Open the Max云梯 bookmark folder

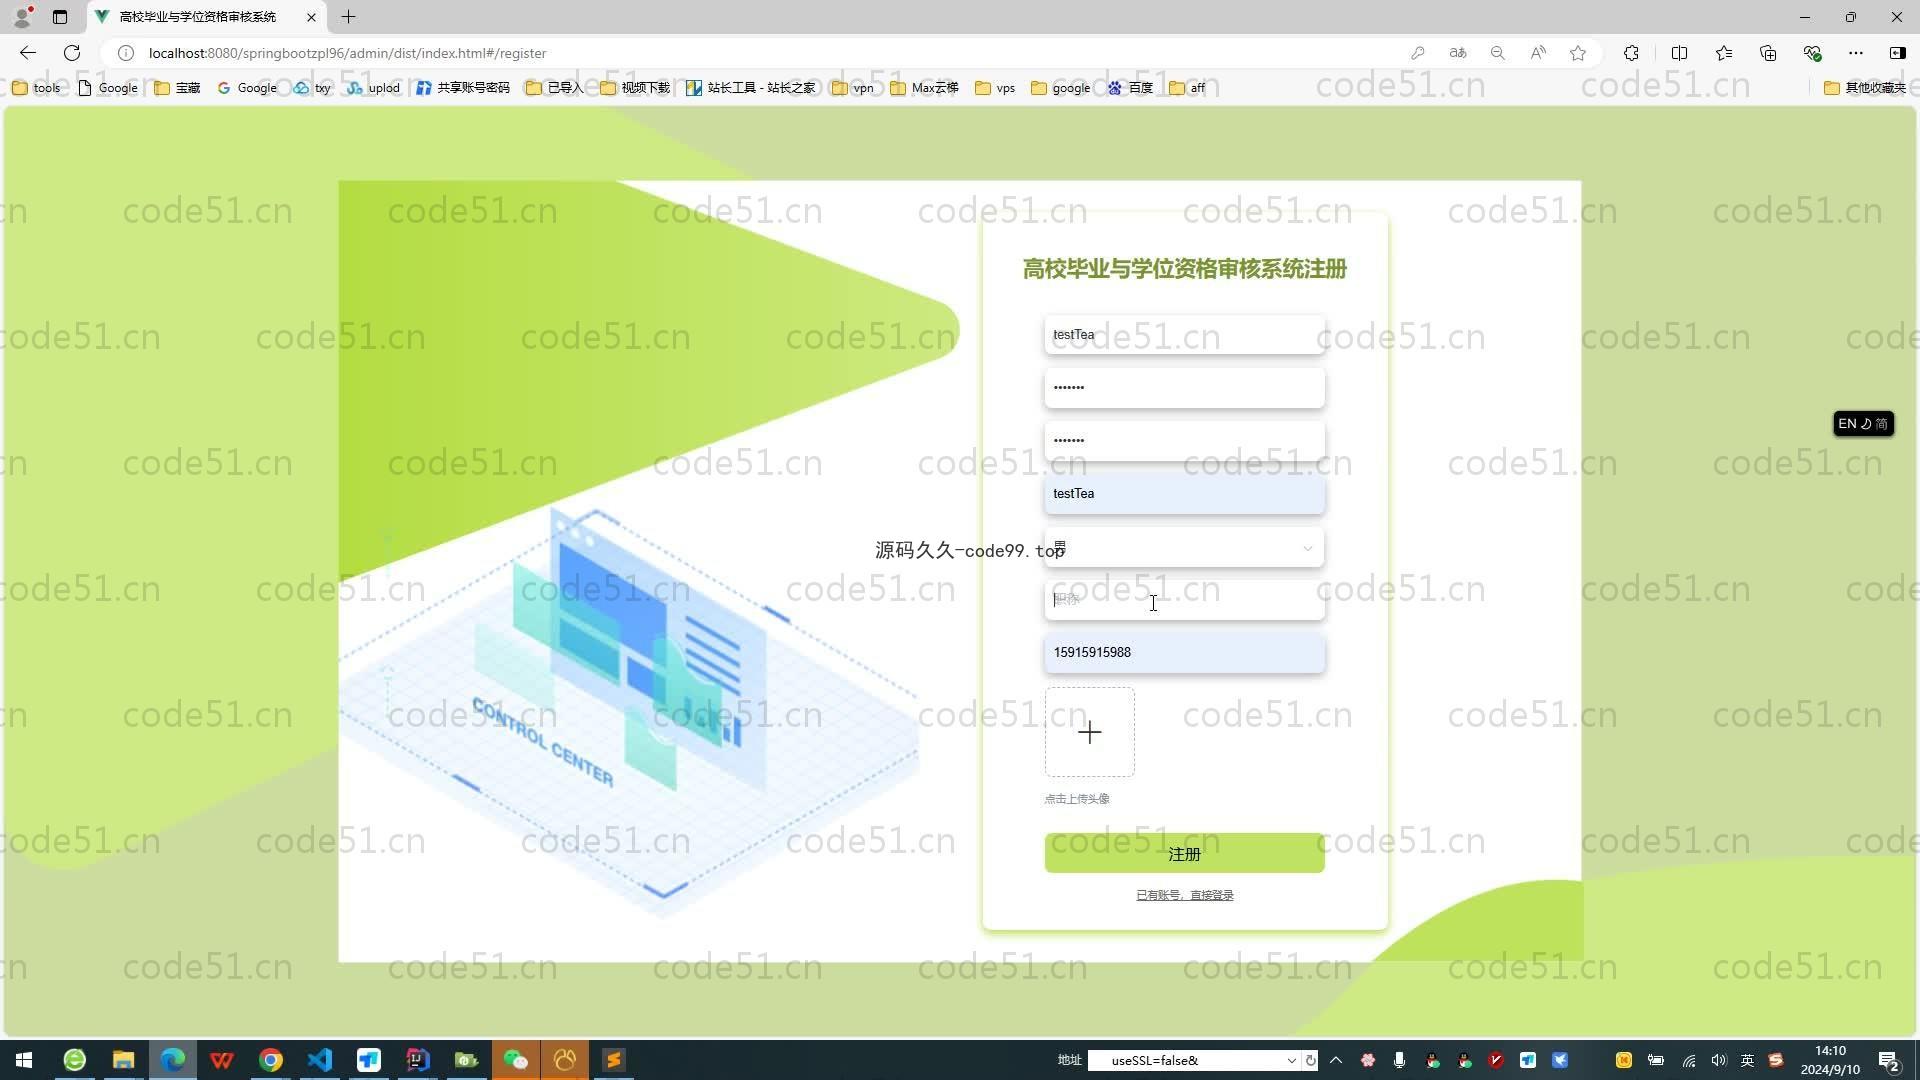tap(925, 88)
